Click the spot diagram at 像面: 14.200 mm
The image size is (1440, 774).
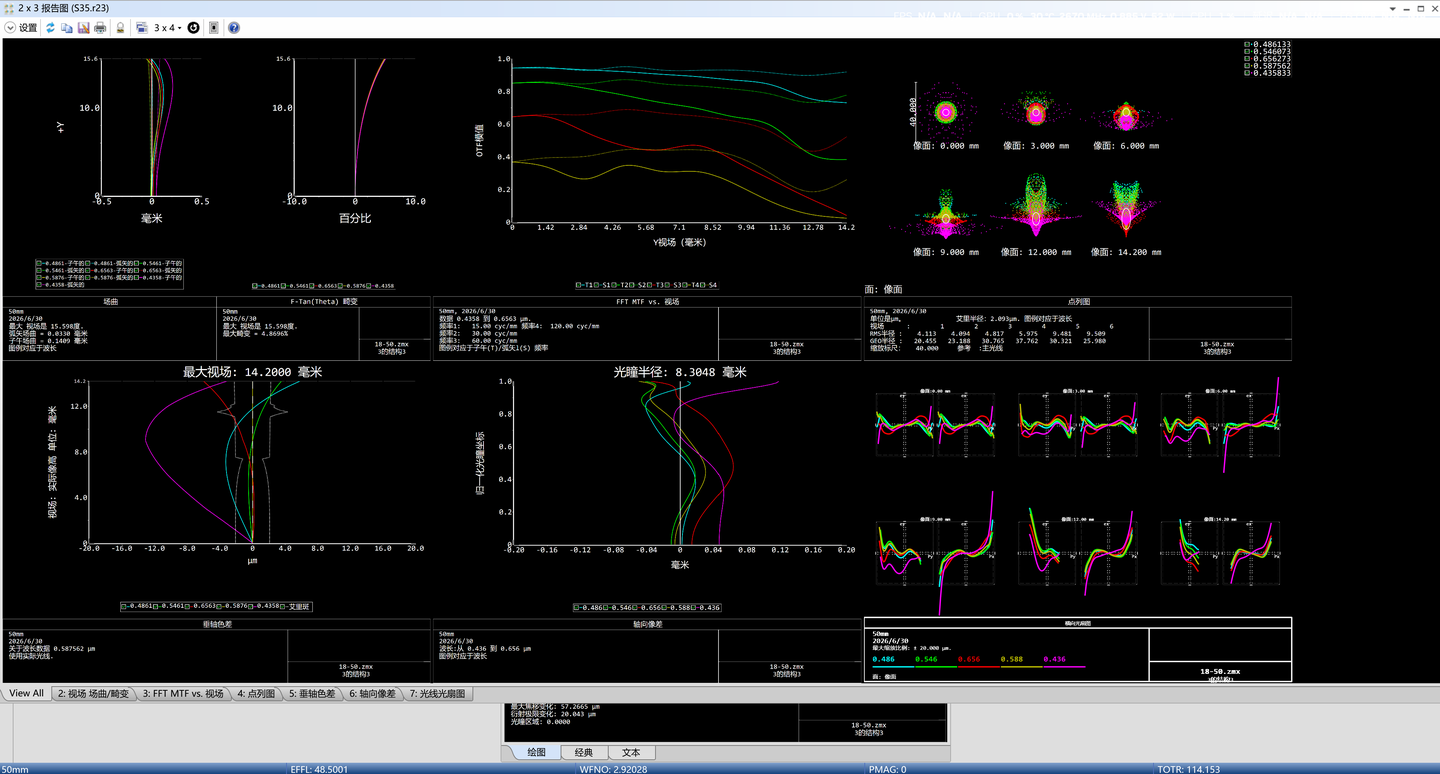pos(1126,210)
